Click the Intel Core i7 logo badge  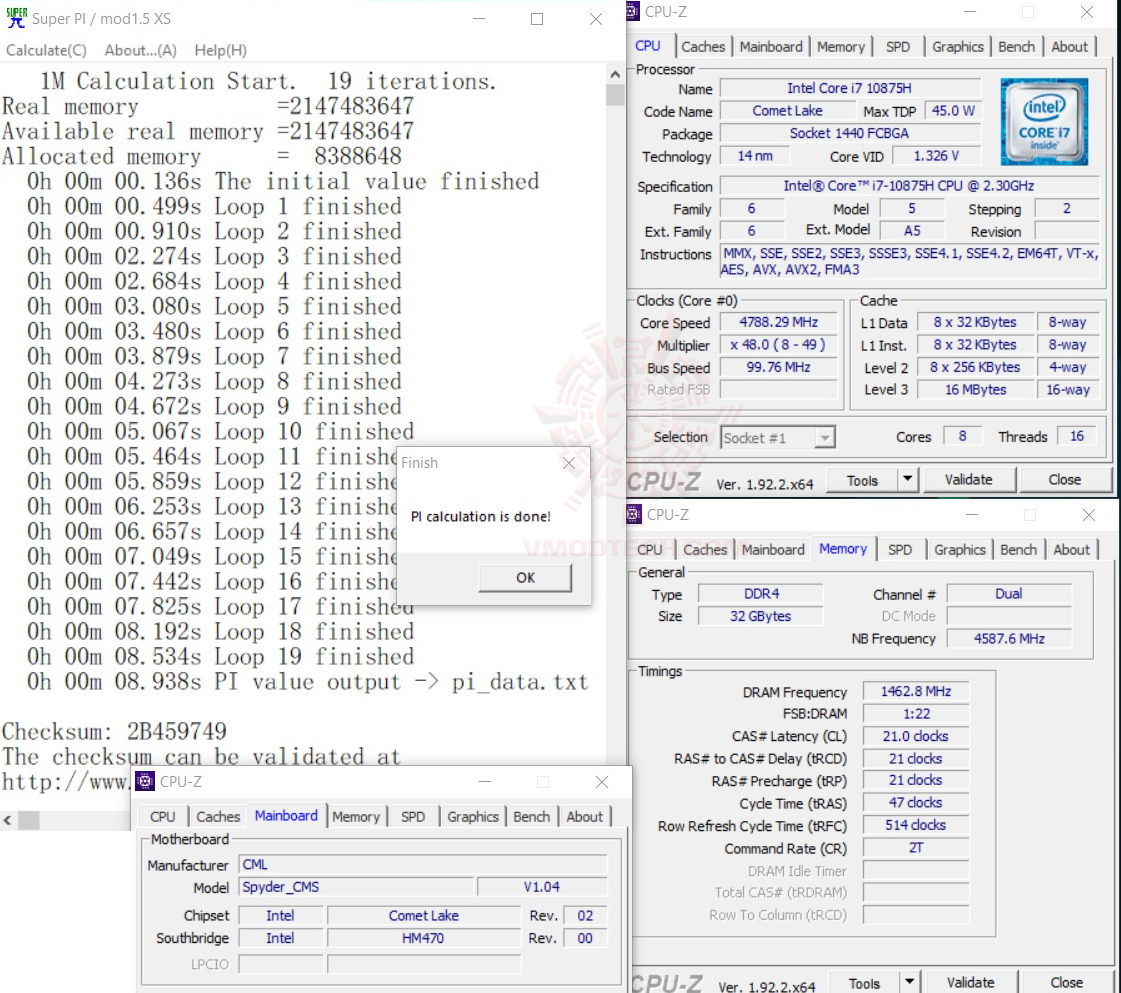coord(1044,122)
